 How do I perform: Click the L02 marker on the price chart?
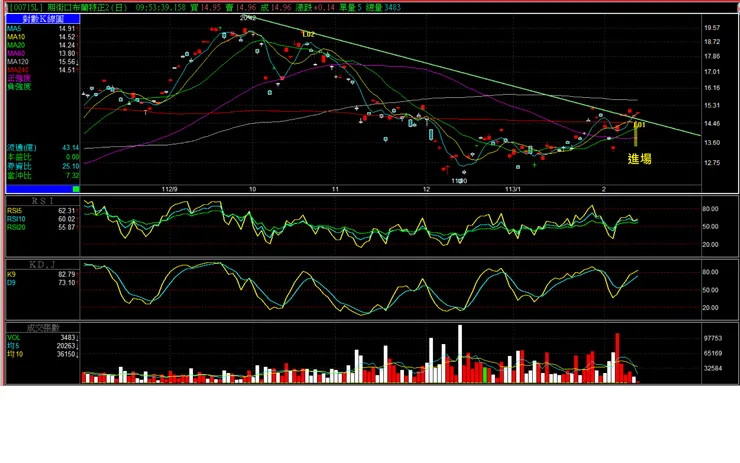308,34
